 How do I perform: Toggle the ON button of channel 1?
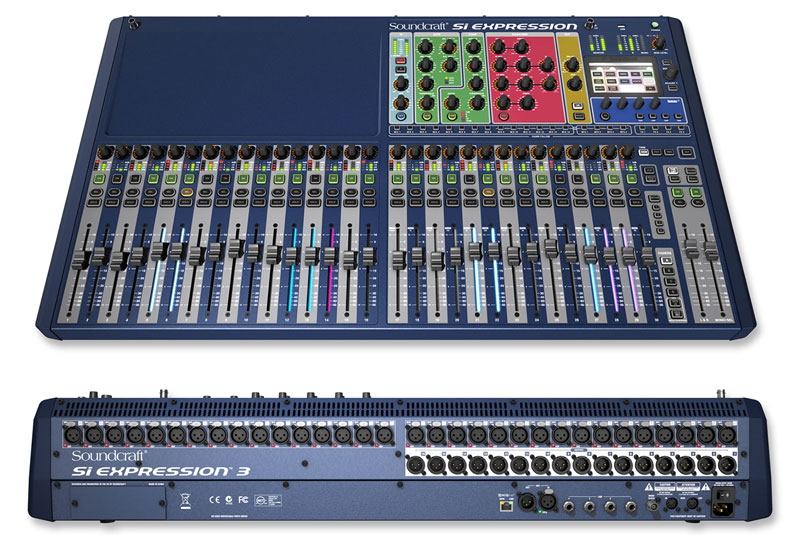(99, 179)
